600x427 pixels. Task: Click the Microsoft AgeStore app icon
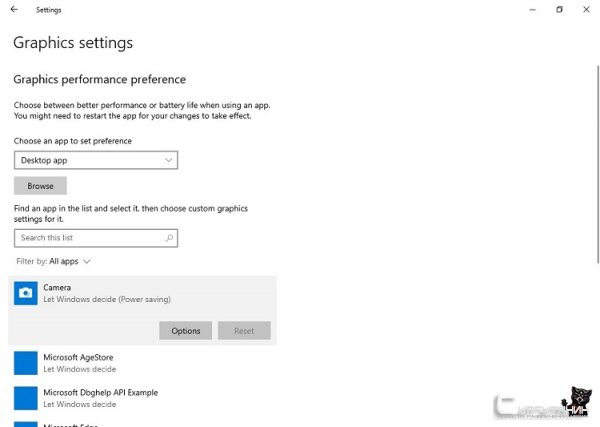(x=26, y=363)
